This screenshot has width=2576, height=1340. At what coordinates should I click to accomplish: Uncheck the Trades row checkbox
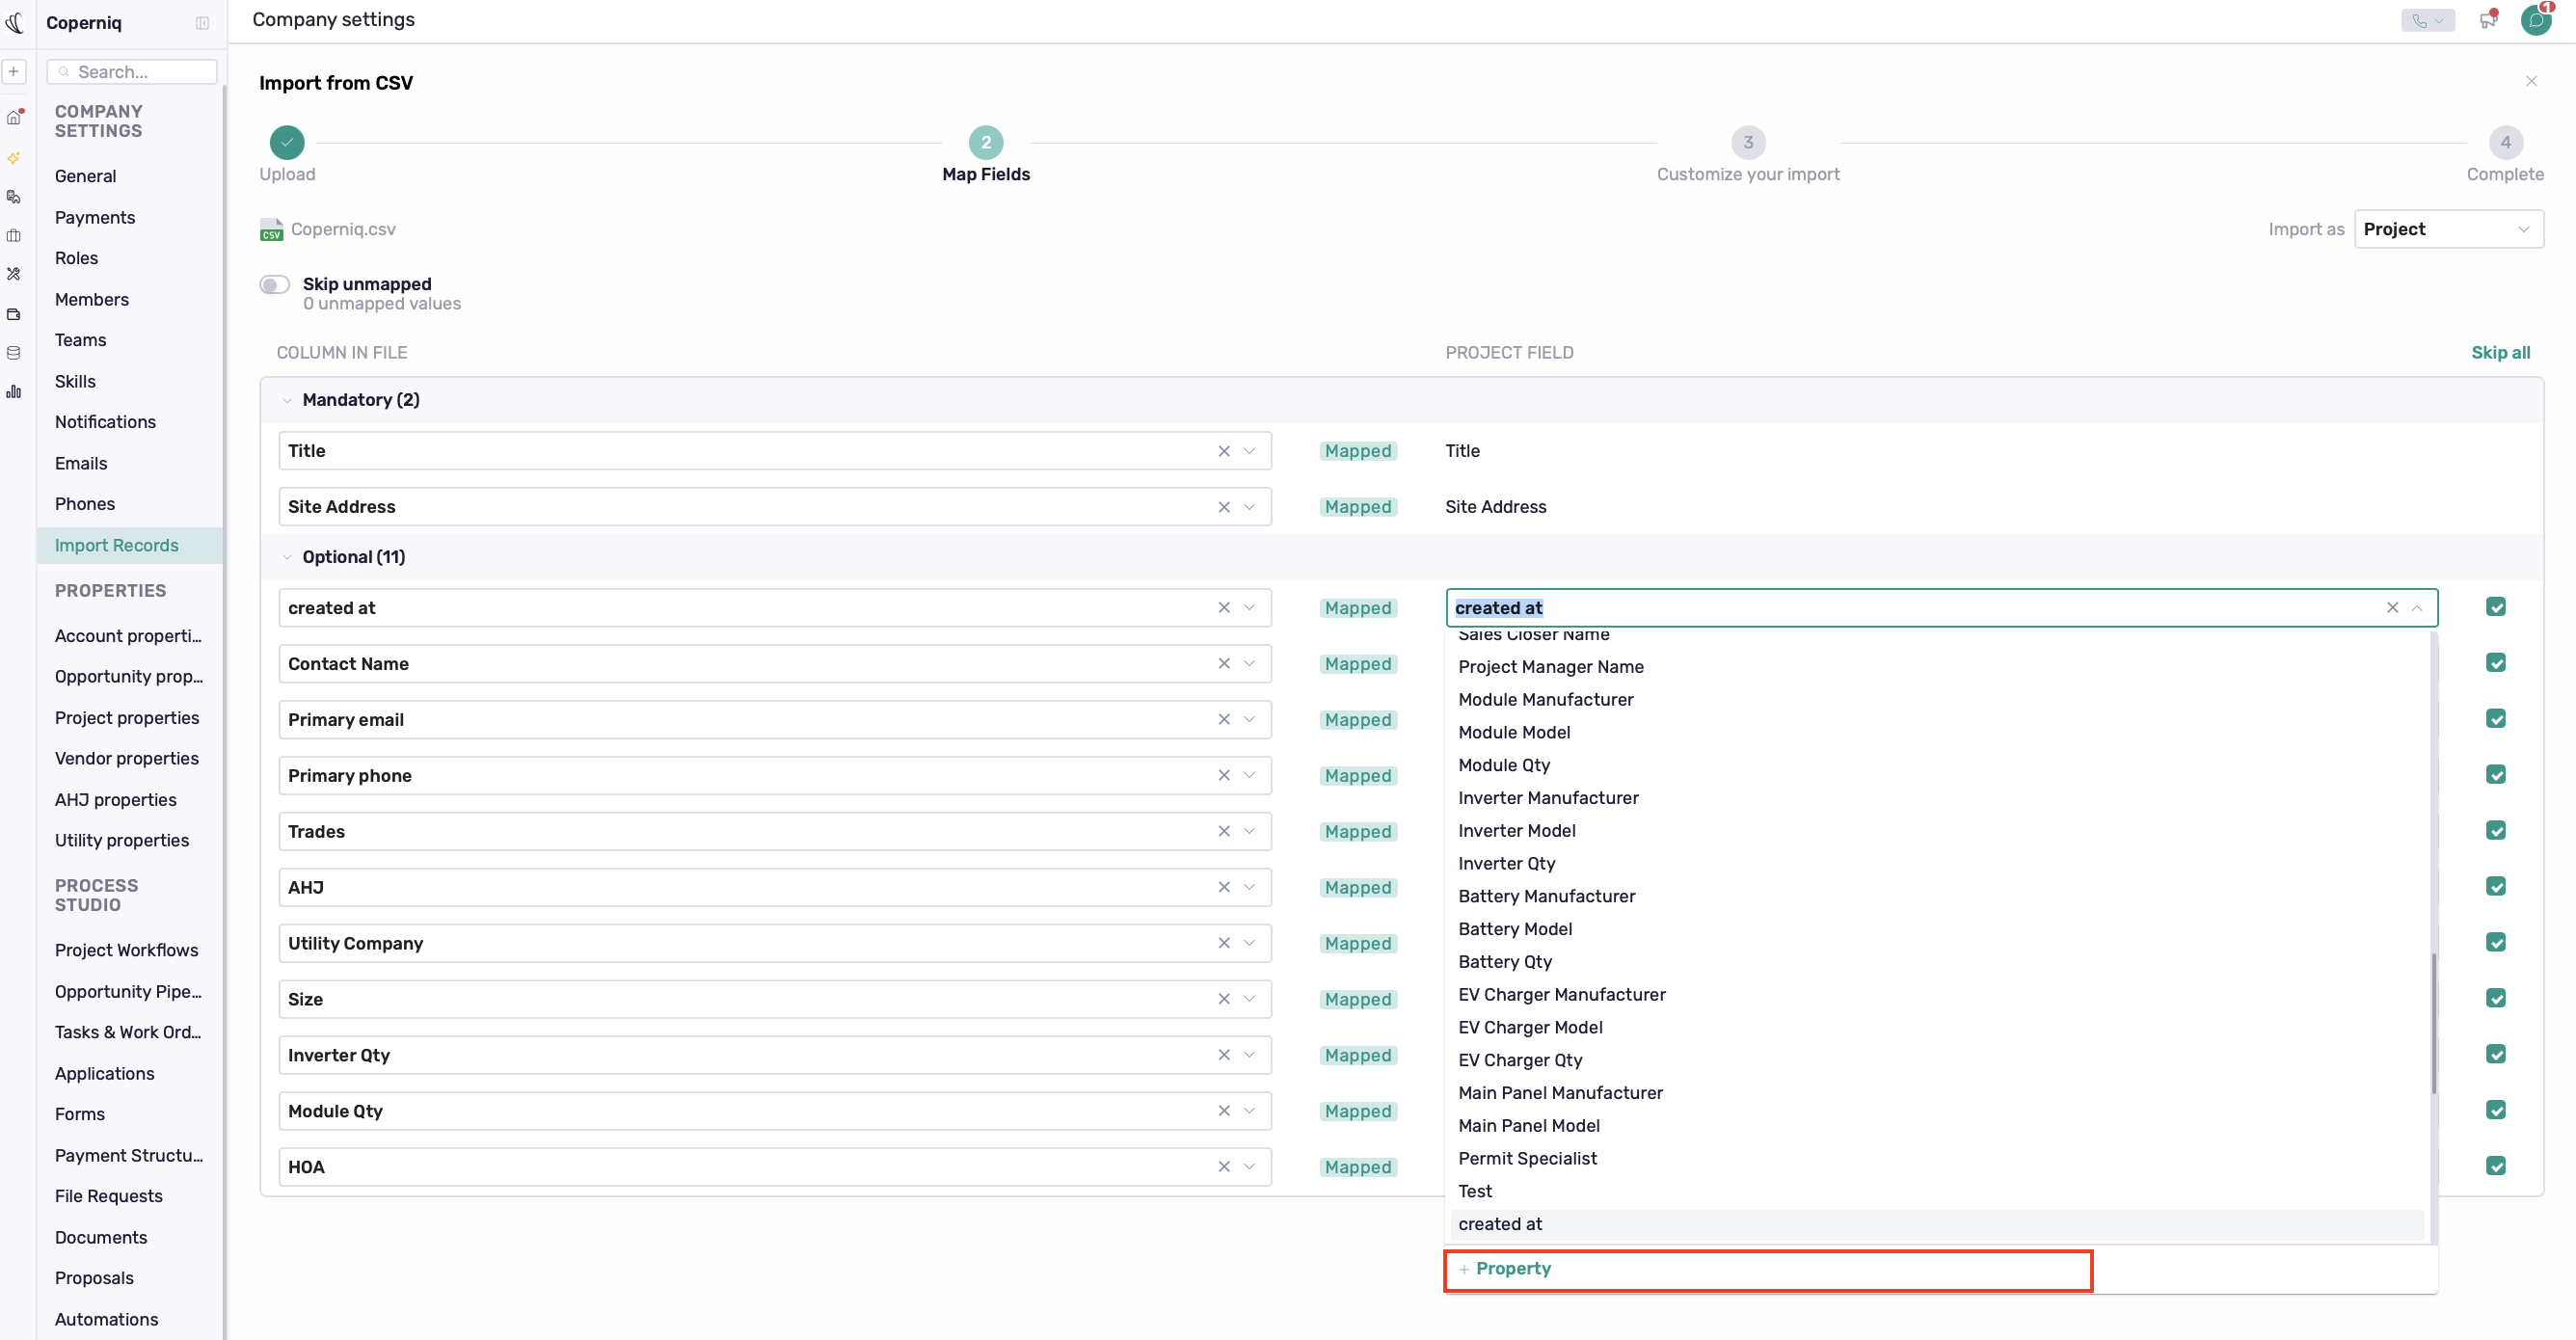[x=2496, y=831]
